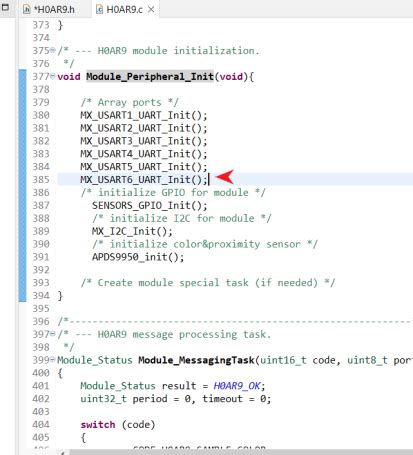Collapse Module_Peripheral_Init function at line 377

coord(53,76)
